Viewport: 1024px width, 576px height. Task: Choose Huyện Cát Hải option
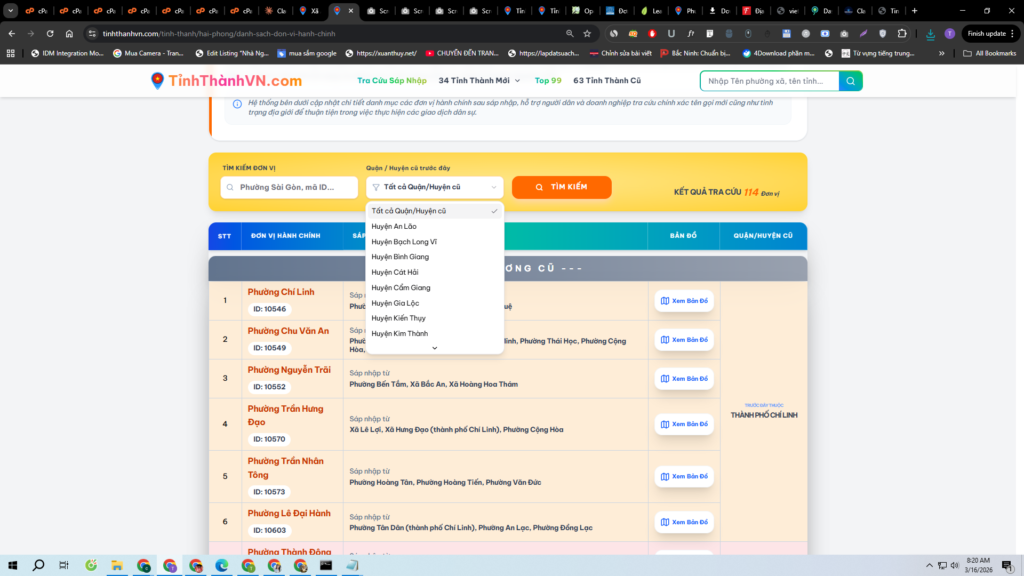pos(394,272)
